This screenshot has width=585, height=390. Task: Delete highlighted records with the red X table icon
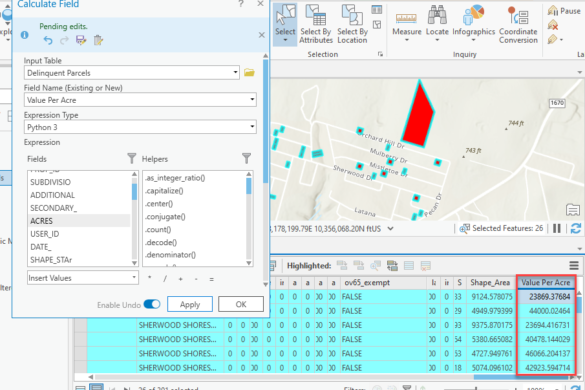pyautogui.click(x=426, y=265)
